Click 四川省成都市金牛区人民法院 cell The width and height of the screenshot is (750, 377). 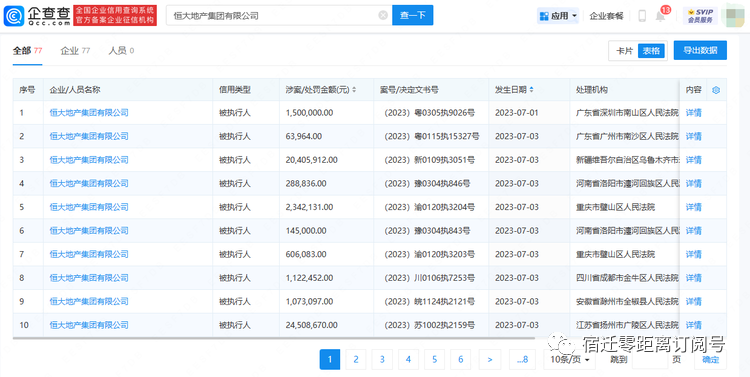tap(627, 278)
